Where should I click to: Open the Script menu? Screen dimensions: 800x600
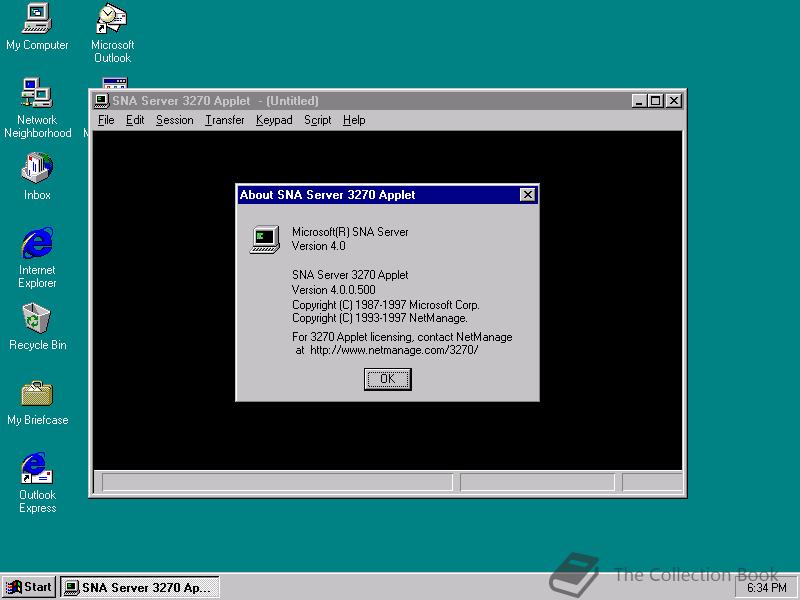click(x=317, y=120)
